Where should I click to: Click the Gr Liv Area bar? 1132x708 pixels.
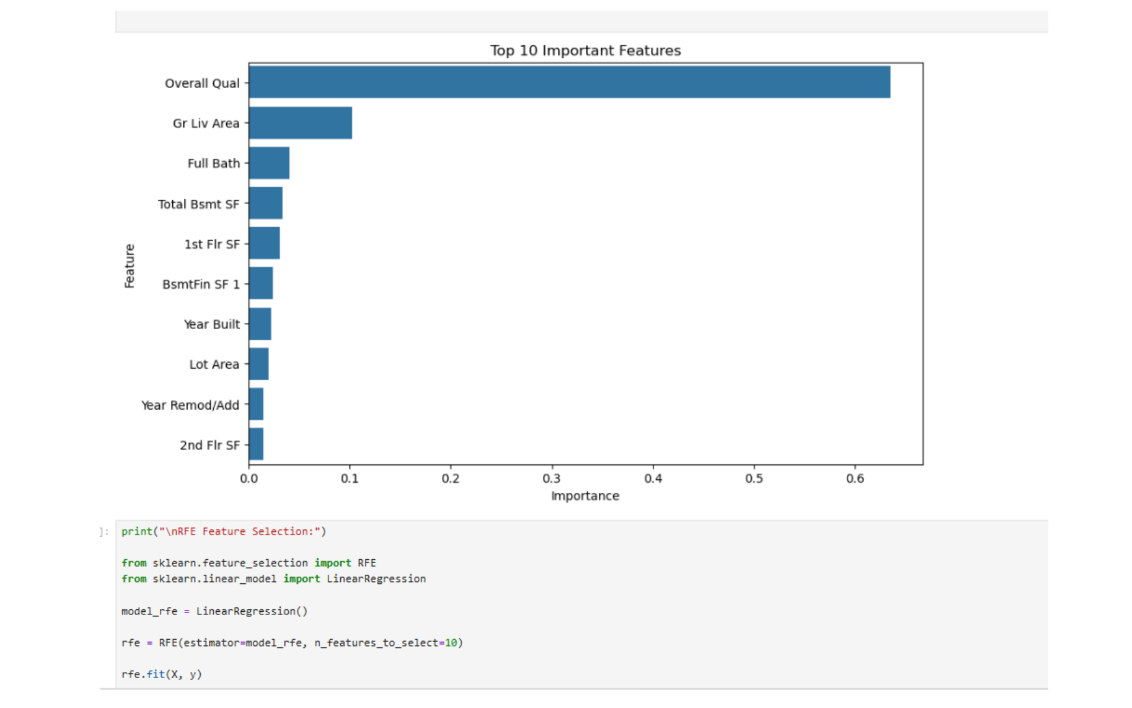pyautogui.click(x=300, y=123)
